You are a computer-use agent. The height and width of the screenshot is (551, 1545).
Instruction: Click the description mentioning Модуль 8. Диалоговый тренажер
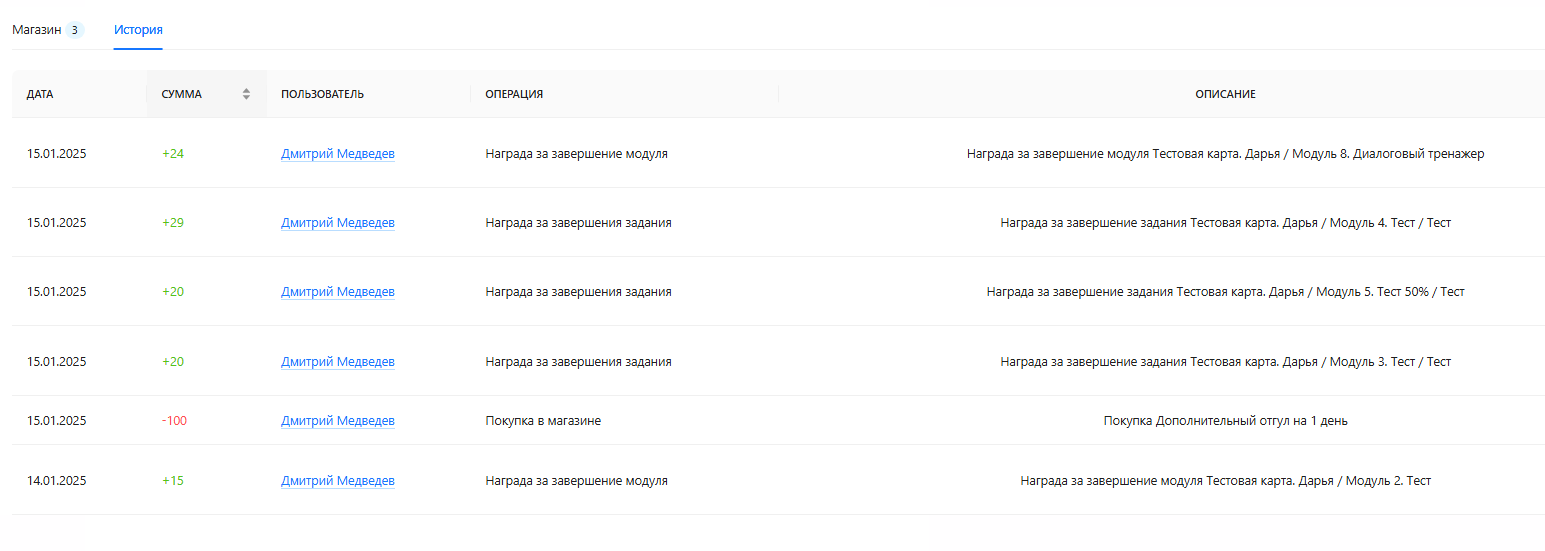point(1225,154)
